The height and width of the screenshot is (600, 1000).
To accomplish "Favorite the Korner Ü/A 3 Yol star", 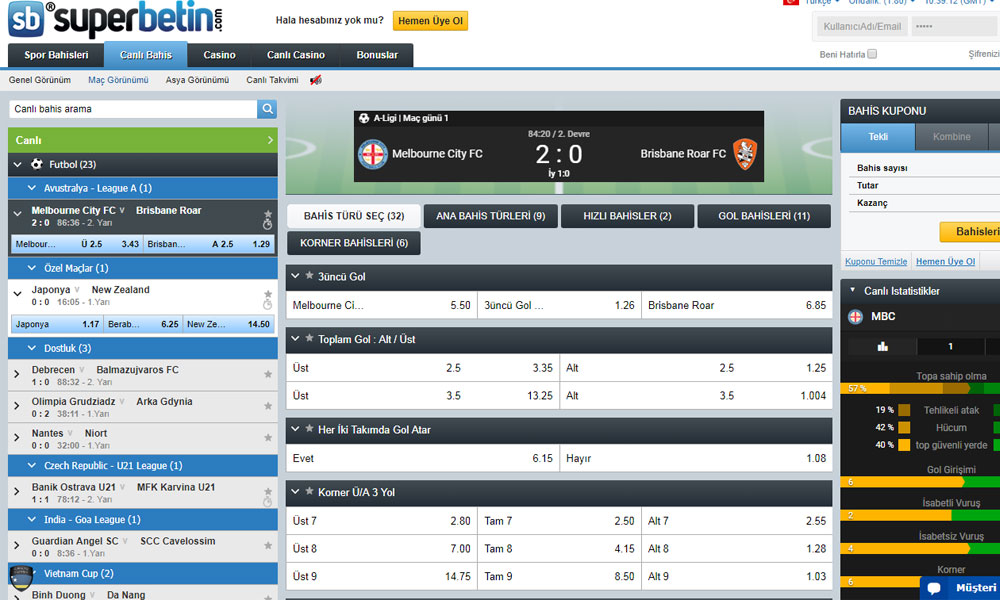I will [x=309, y=492].
